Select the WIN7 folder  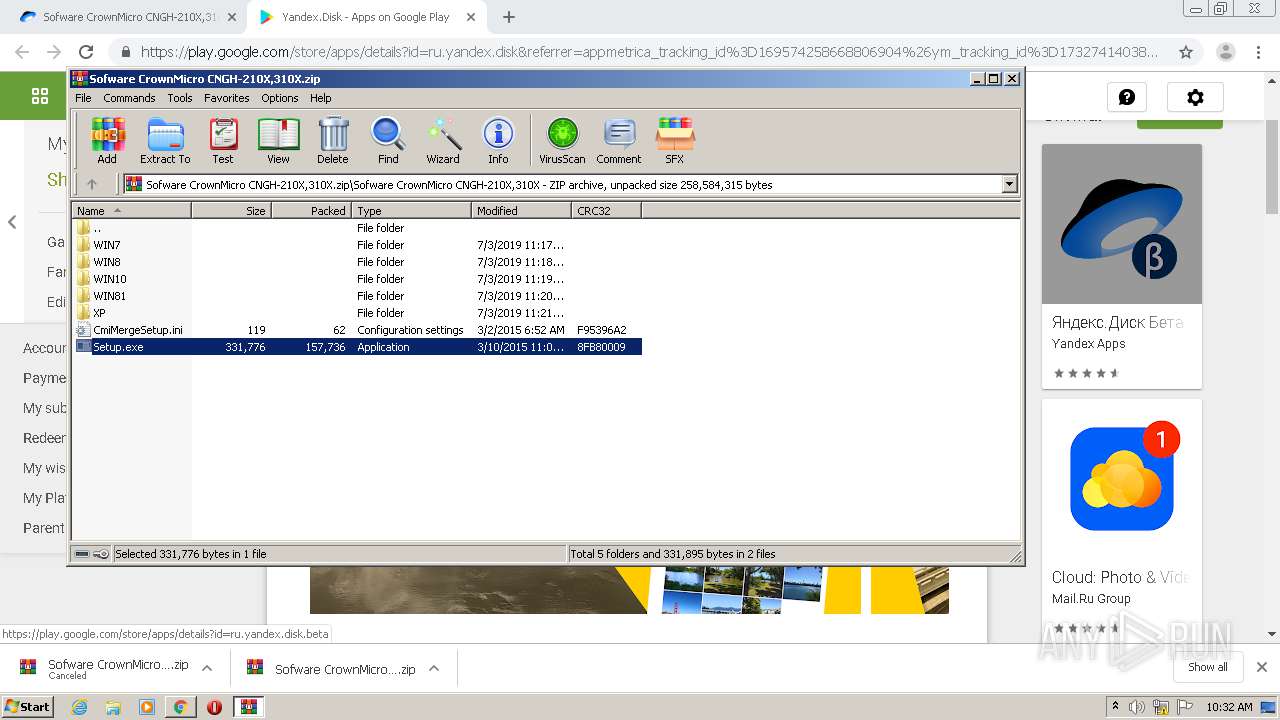pos(357,245)
